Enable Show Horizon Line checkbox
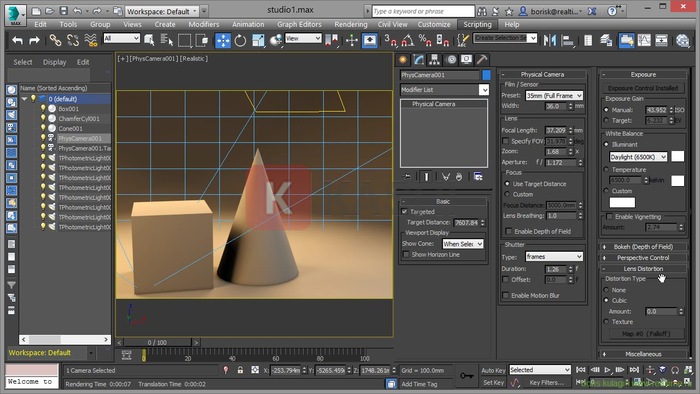 (406, 254)
